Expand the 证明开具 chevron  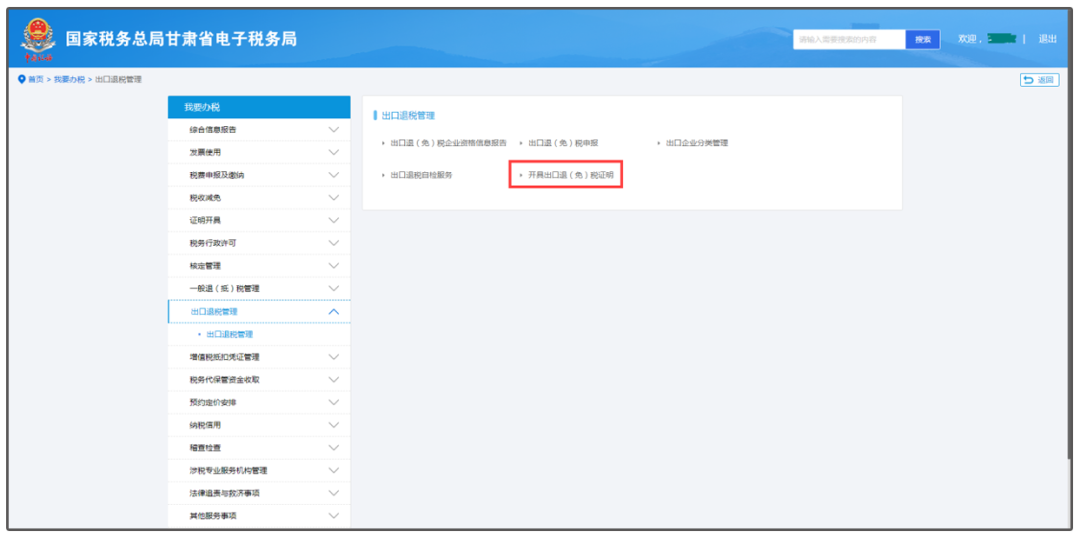[x=334, y=220]
